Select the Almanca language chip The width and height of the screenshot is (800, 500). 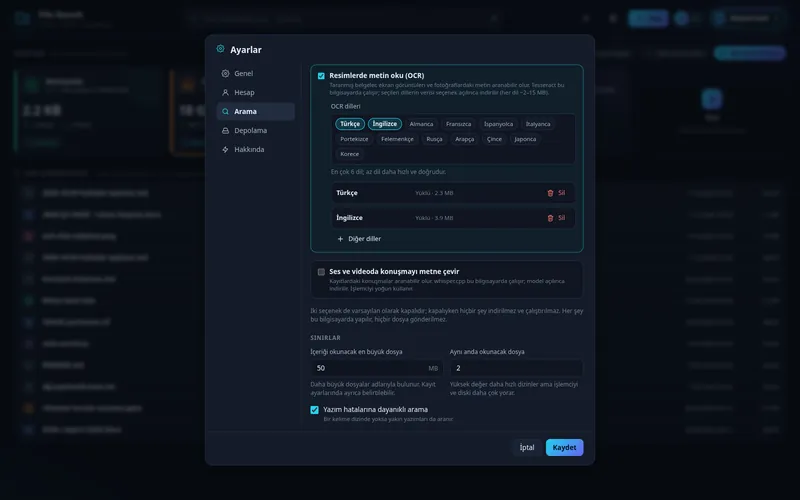click(x=421, y=124)
